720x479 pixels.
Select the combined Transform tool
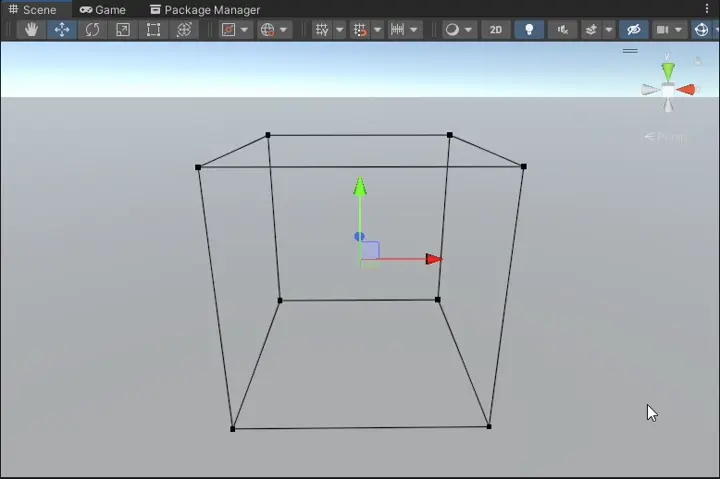(x=184, y=30)
